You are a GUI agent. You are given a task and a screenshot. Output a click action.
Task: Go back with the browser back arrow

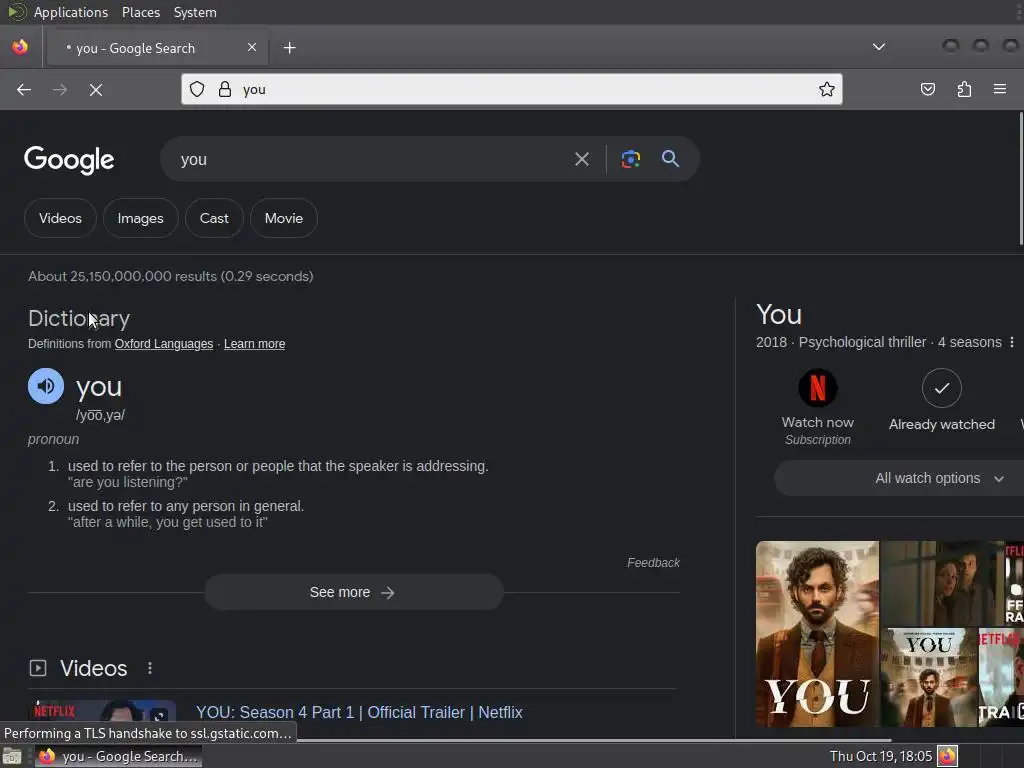click(24, 89)
